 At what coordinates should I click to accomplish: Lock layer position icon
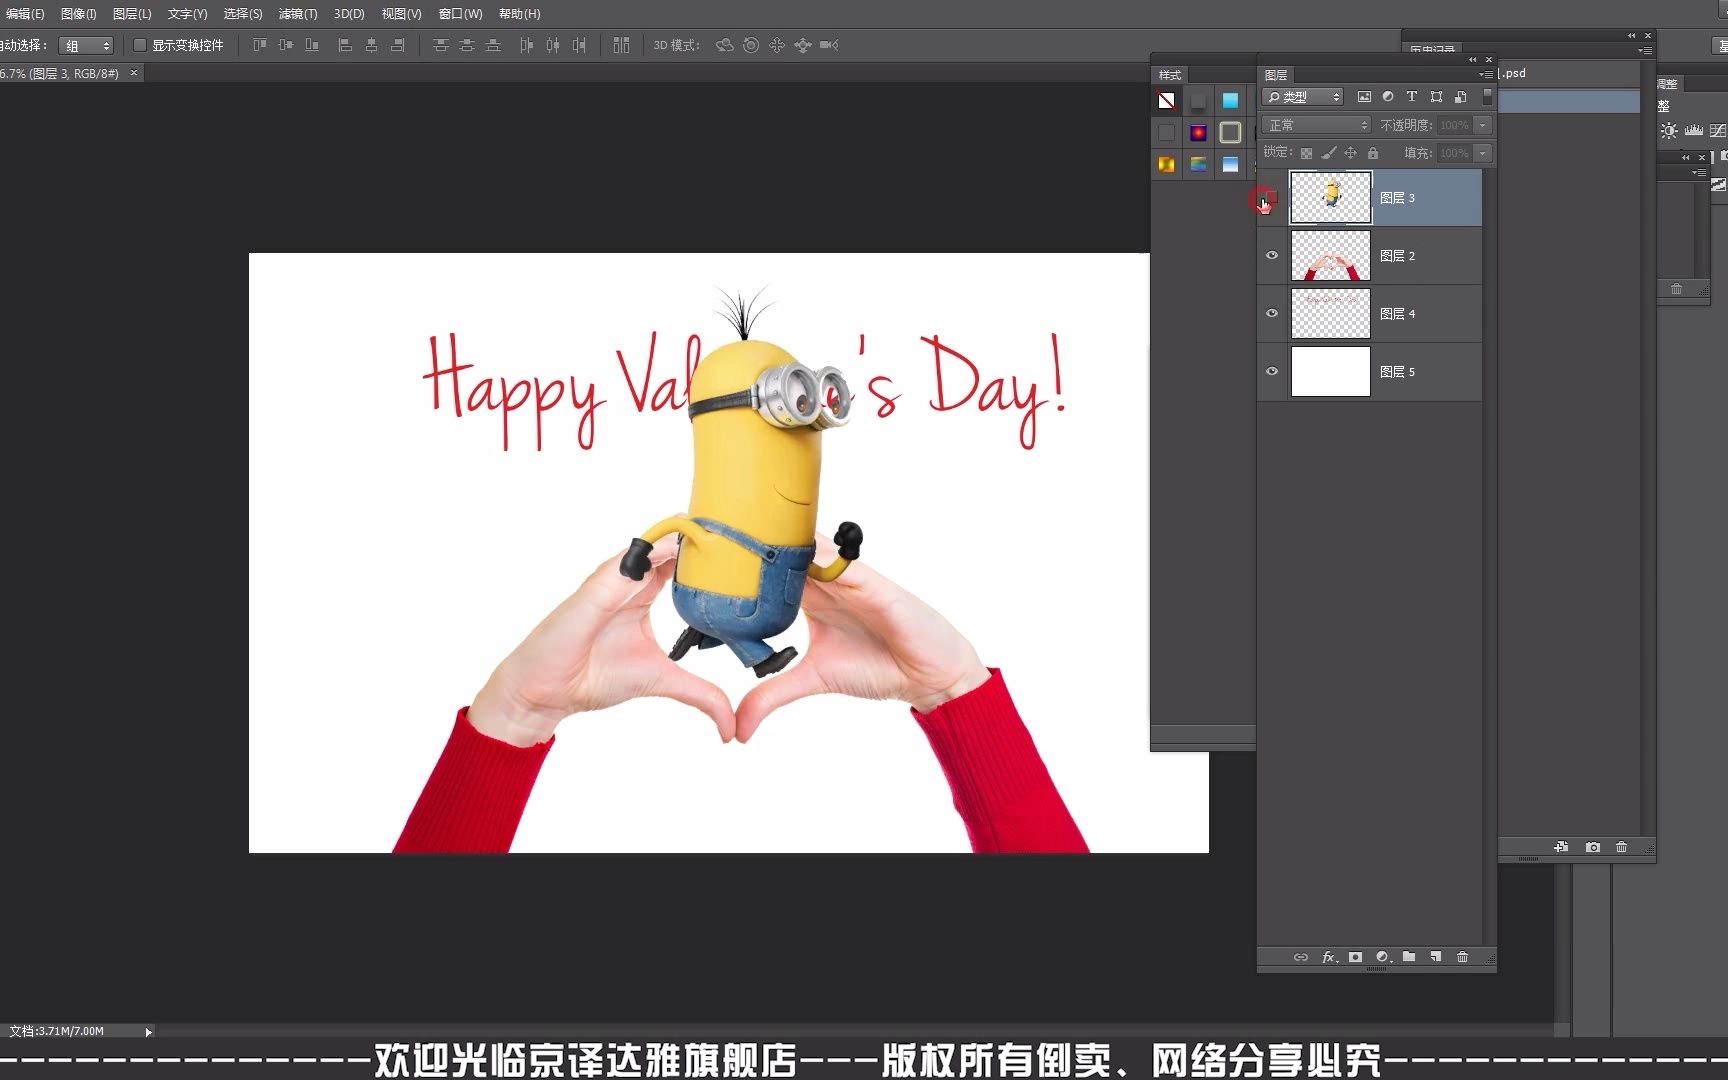click(x=1351, y=153)
